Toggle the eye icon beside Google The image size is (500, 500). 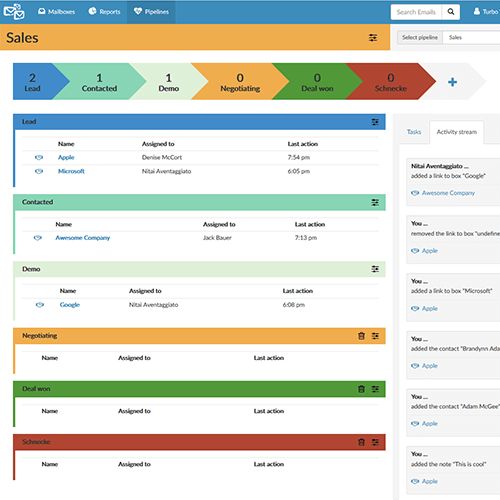tap(40, 305)
